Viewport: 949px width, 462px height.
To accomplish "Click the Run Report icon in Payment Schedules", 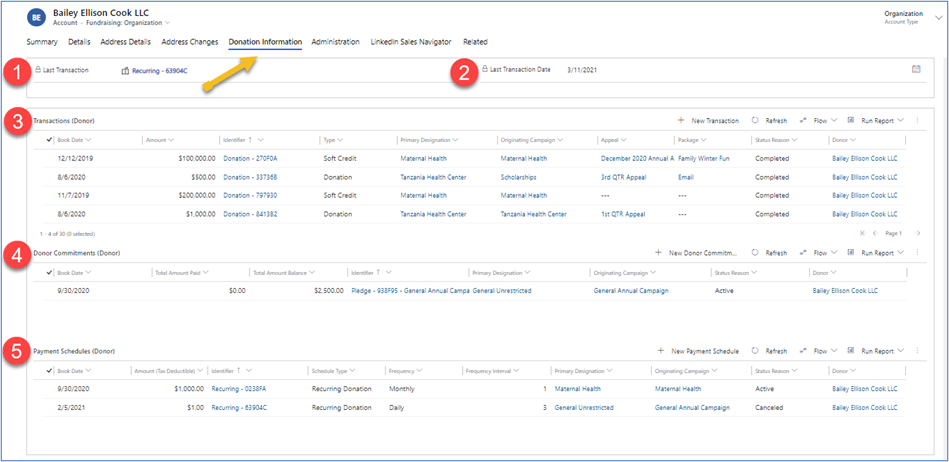I will tap(851, 351).
